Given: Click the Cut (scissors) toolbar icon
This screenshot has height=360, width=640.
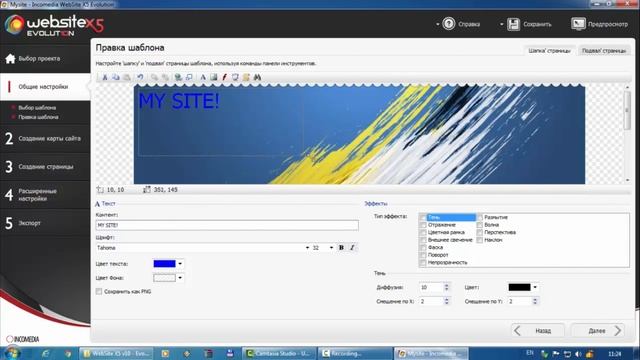Looking at the screenshot, I should tap(104, 77).
